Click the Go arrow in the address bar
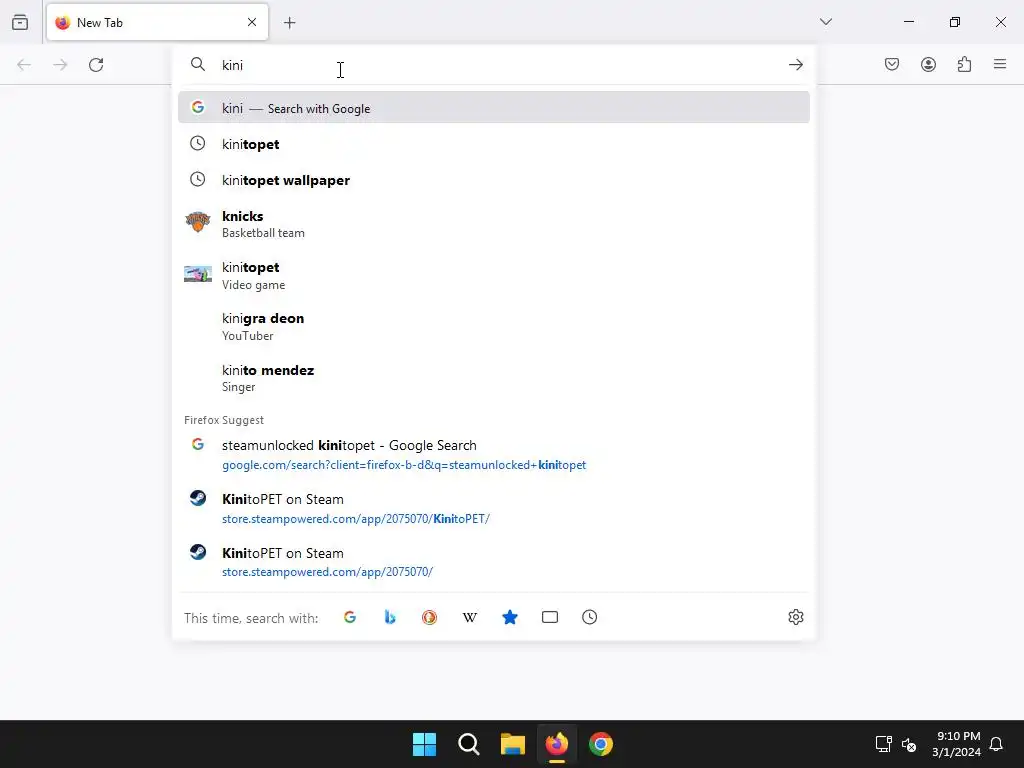The height and width of the screenshot is (768, 1024). coord(795,65)
